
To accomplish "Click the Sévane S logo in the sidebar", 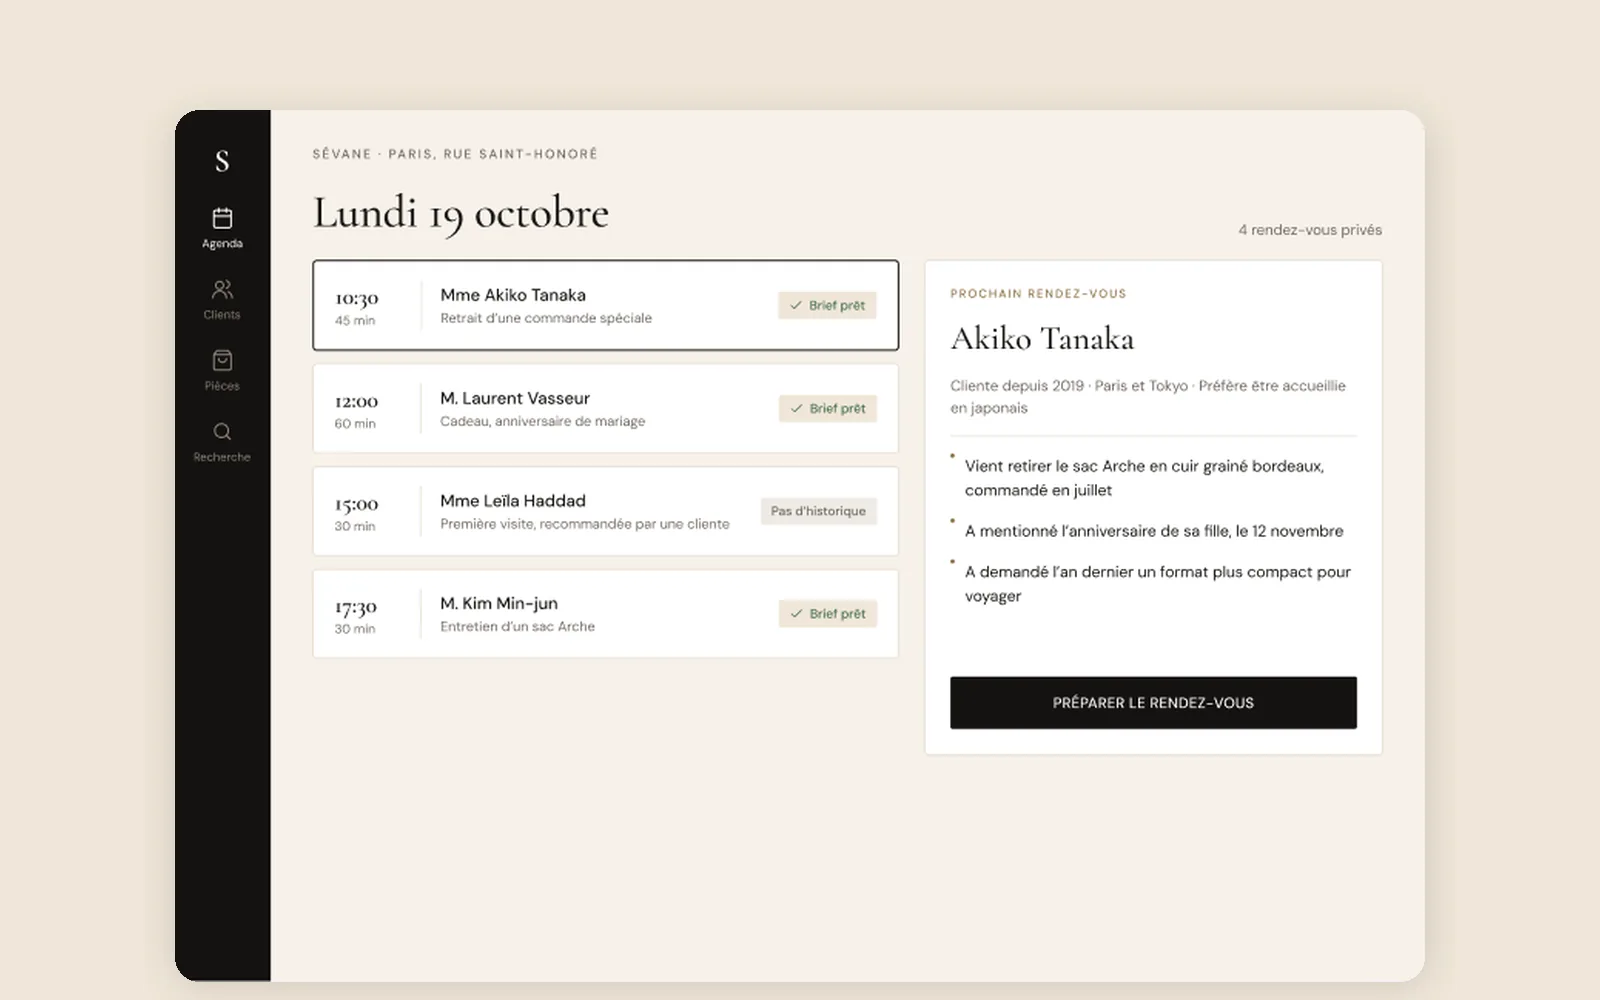I will click(222, 160).
